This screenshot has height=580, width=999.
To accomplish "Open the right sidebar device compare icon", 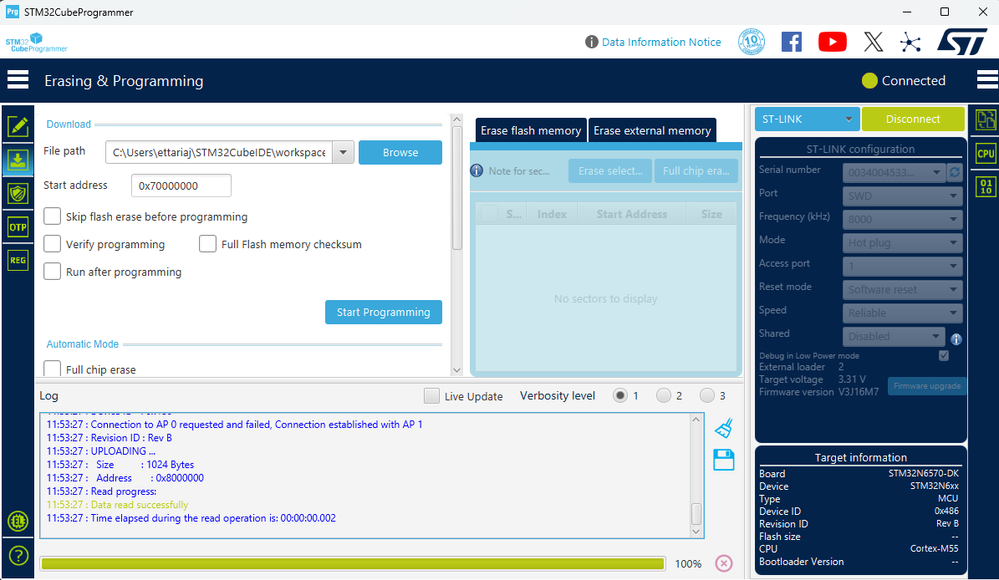I will (x=986, y=120).
